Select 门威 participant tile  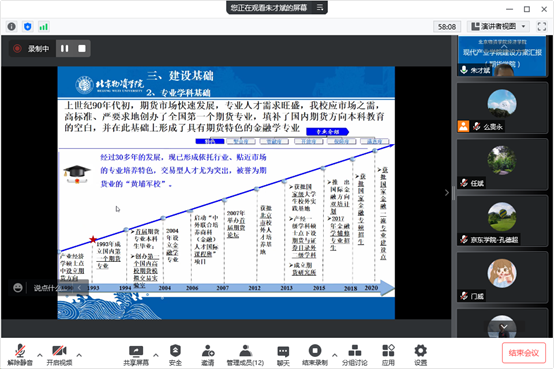(x=502, y=277)
